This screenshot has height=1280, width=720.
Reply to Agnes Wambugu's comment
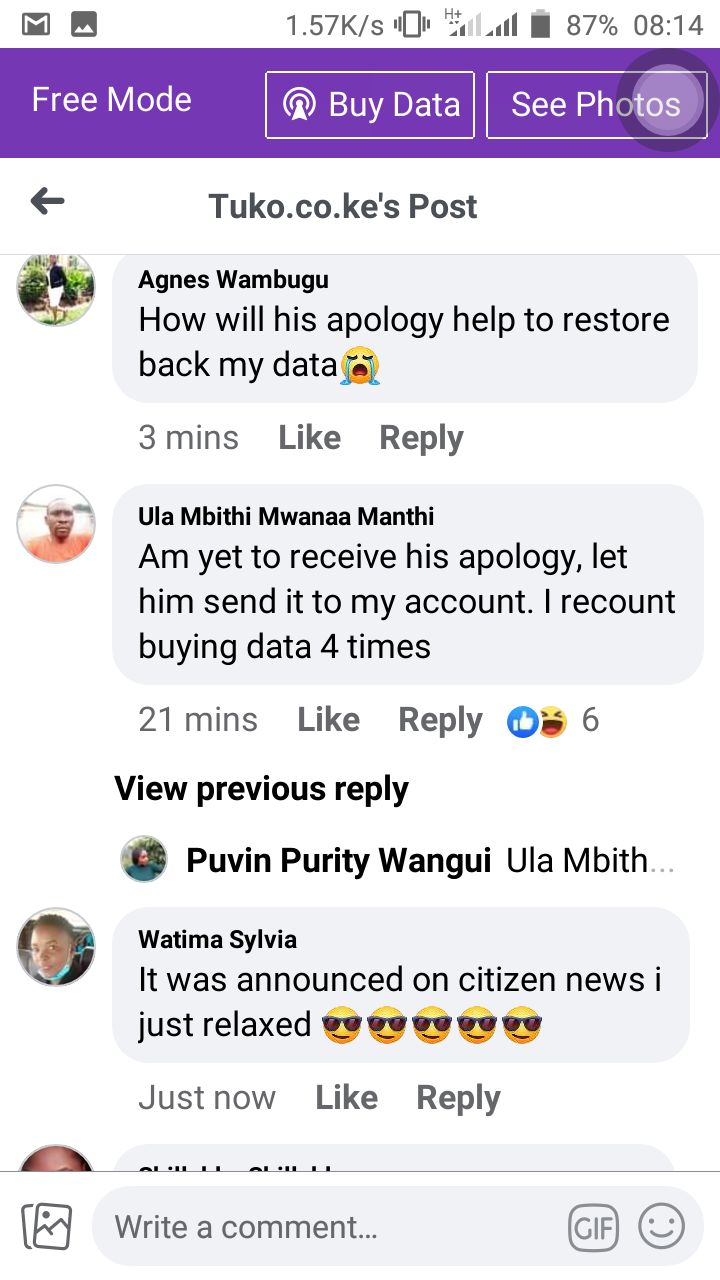click(x=421, y=438)
